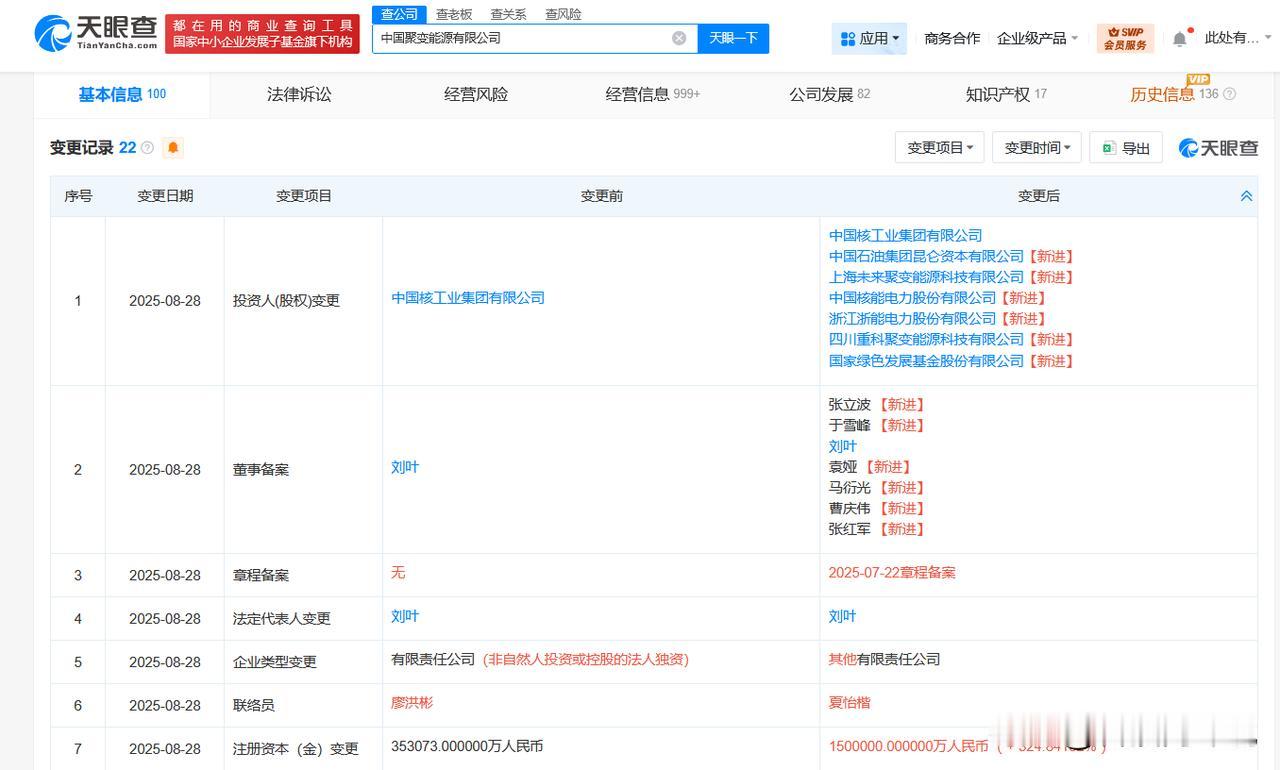Click the help icon next to 变更记录 22
Viewport: 1280px width, 770px height.
point(148,148)
